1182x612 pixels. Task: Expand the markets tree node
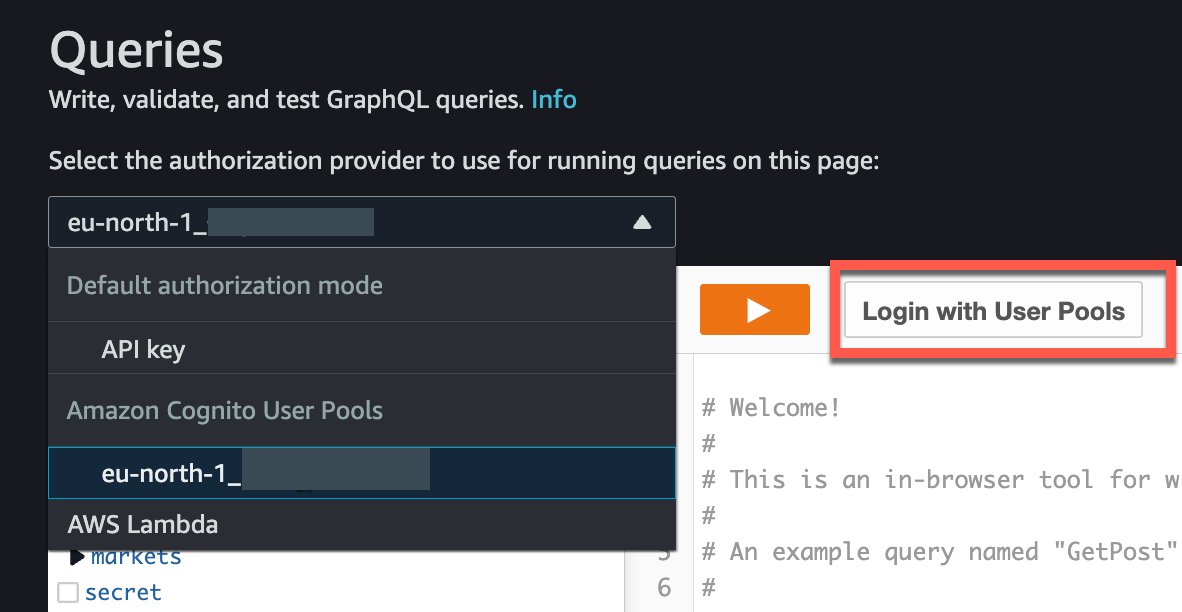pos(76,557)
